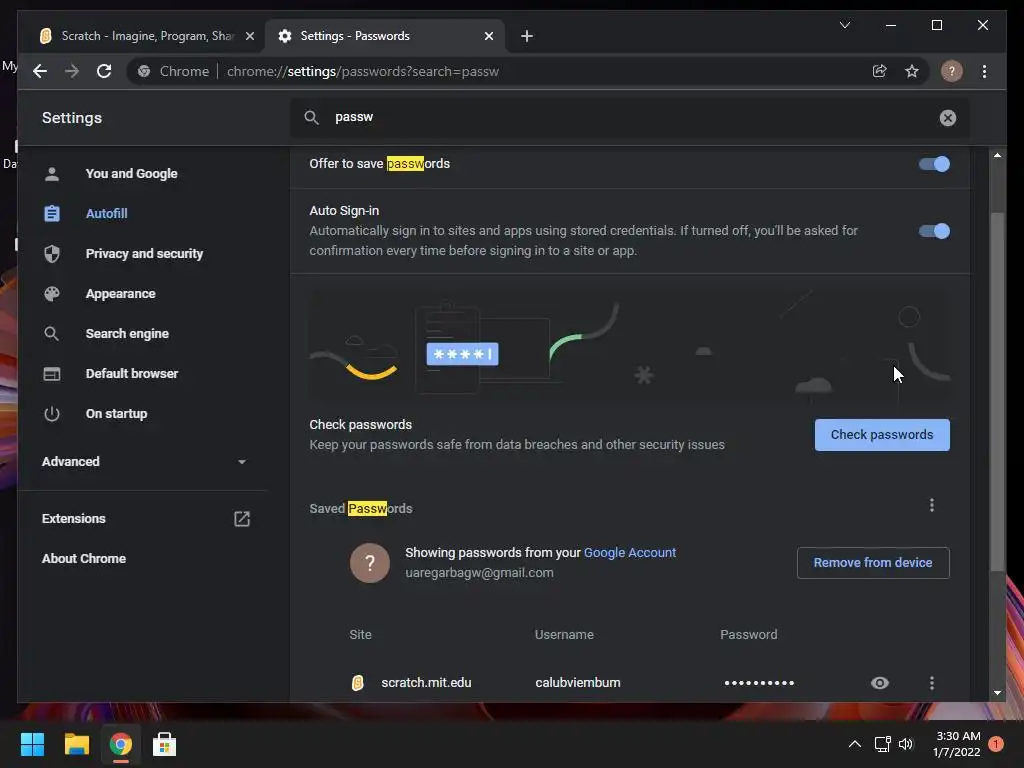The height and width of the screenshot is (768, 1024).
Task: Click the settings page scrollbar thumb
Action: click(x=997, y=392)
